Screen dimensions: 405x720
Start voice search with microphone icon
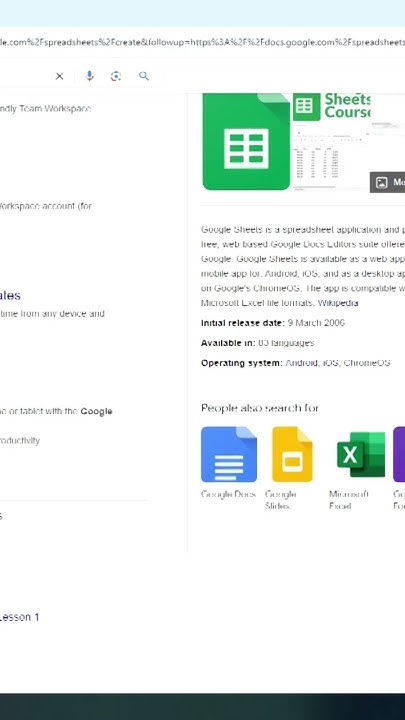coord(90,76)
